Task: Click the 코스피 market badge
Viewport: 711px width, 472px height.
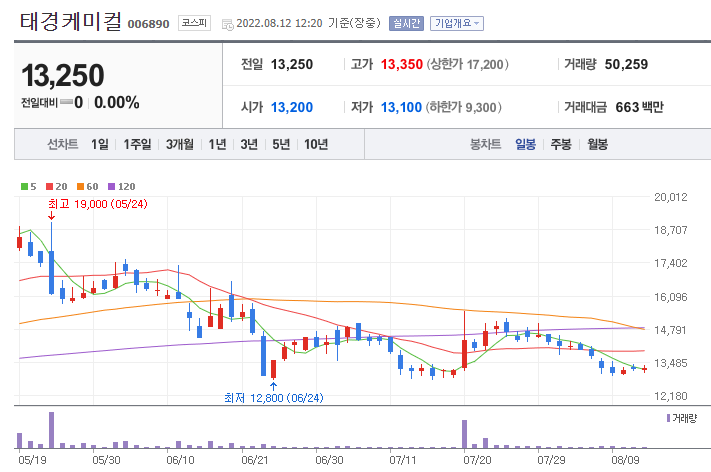Action: pyautogui.click(x=194, y=23)
